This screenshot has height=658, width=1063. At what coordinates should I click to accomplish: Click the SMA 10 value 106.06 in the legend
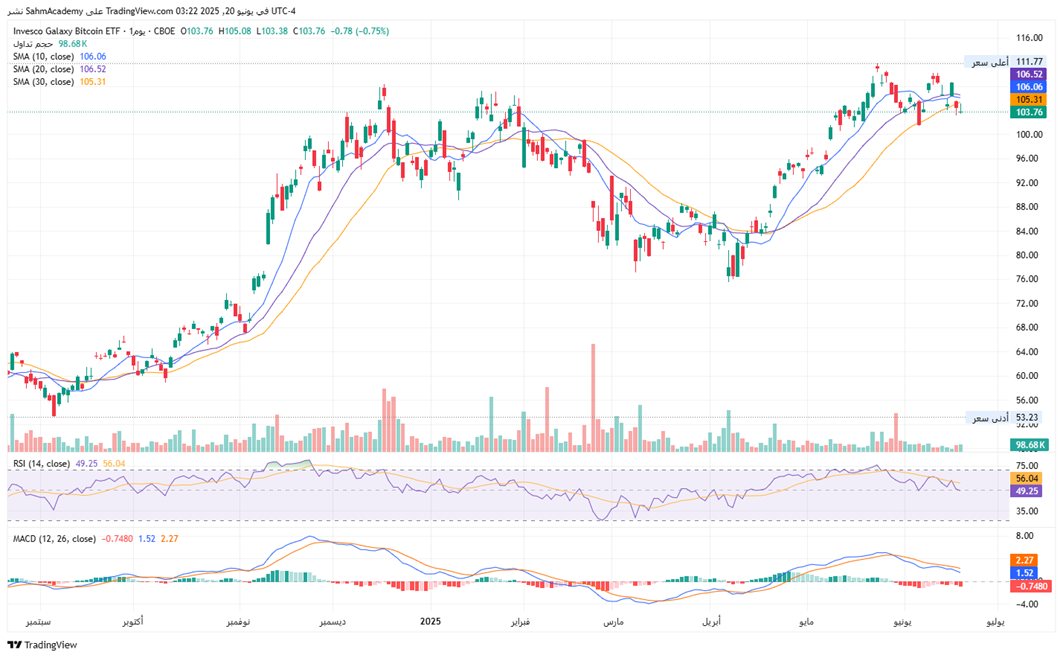coord(93,57)
